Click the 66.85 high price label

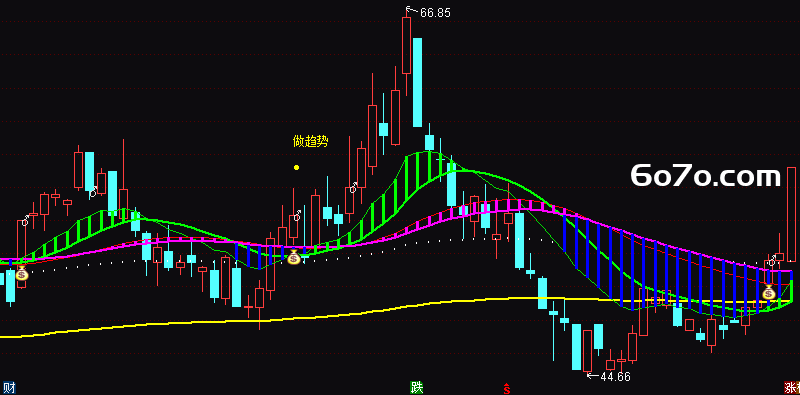click(435, 13)
